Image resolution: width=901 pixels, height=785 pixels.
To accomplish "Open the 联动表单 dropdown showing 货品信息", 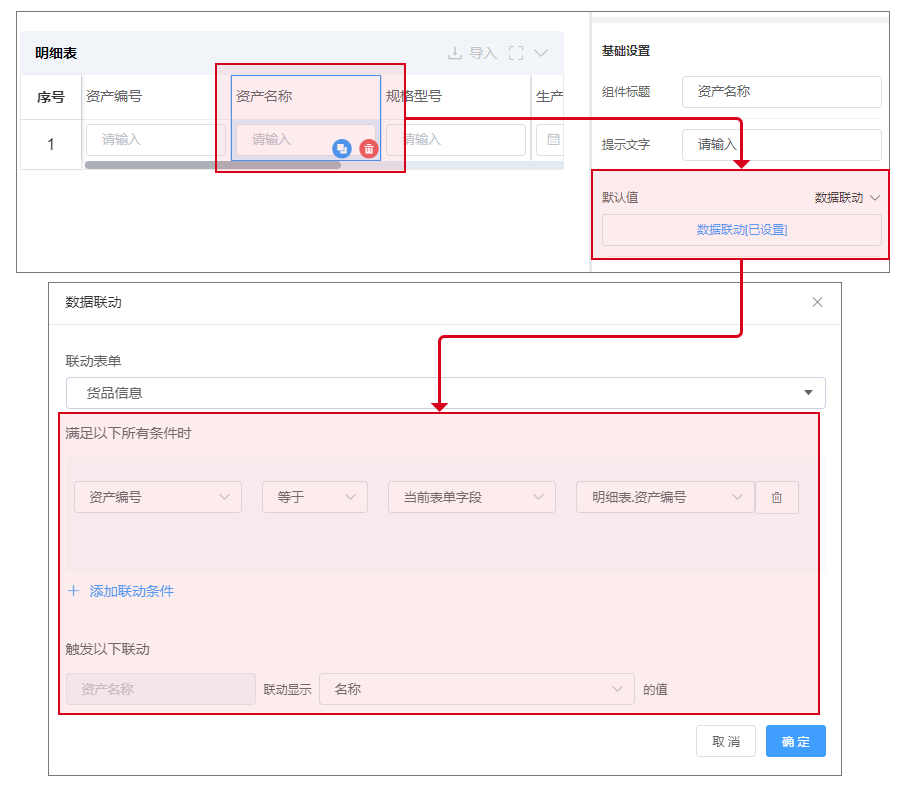I will click(x=445, y=393).
